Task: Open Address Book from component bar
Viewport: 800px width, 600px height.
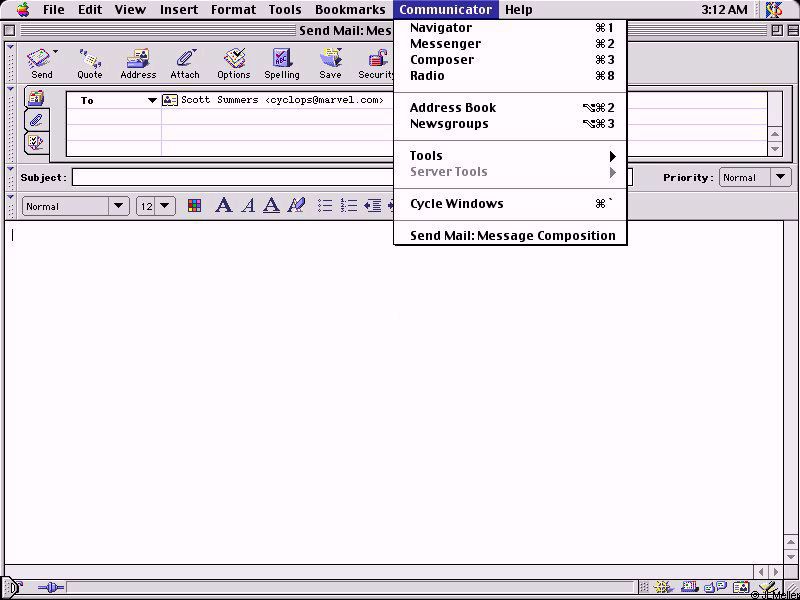Action: click(x=741, y=587)
